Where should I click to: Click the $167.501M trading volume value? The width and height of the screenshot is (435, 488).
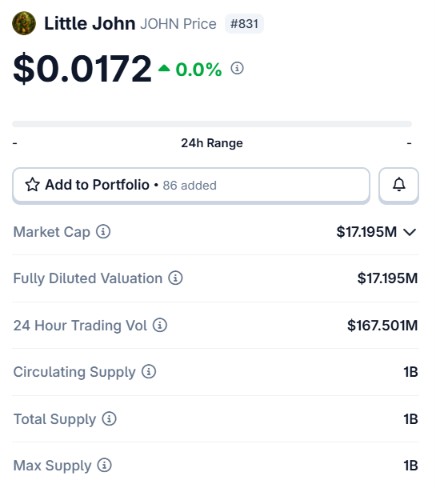click(382, 325)
